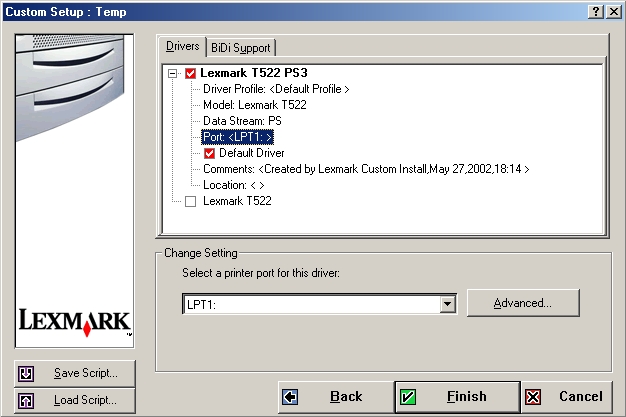
Task: Uncheck the Lexmark T522 PS3 checkbox
Action: (191, 73)
